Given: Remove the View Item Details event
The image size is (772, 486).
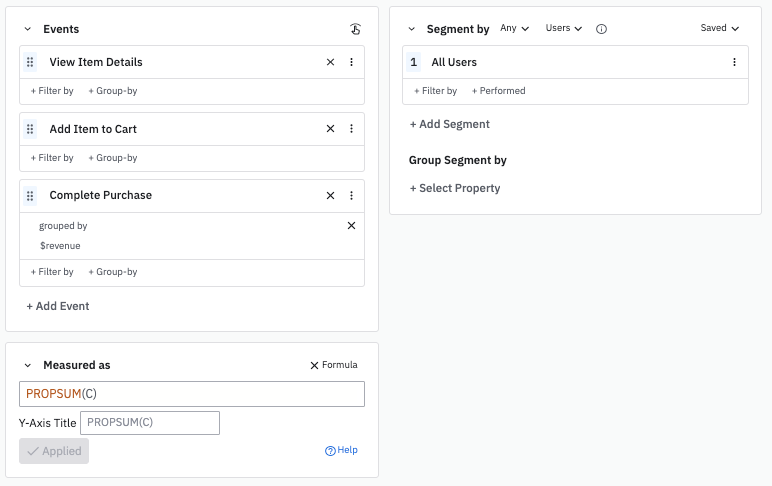Looking at the screenshot, I should tap(330, 62).
